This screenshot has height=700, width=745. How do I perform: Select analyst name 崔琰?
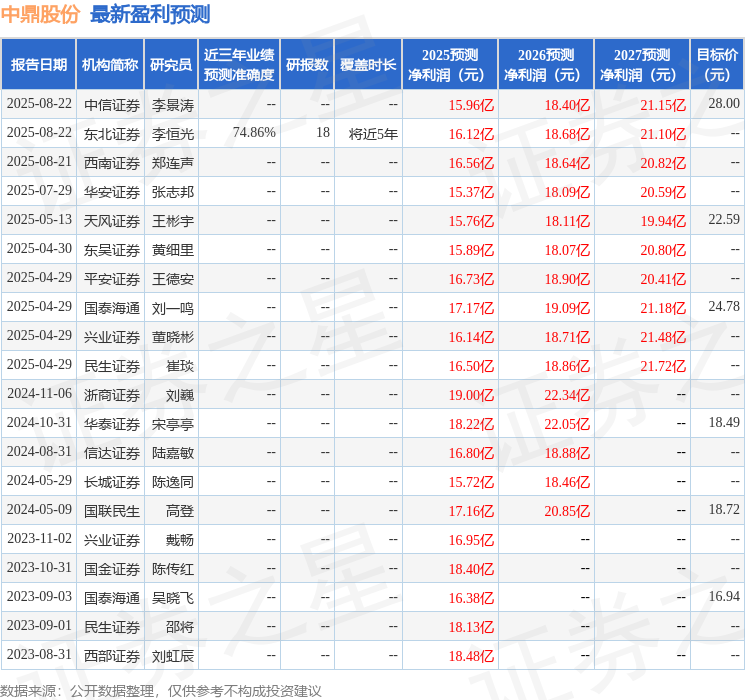coord(180,366)
